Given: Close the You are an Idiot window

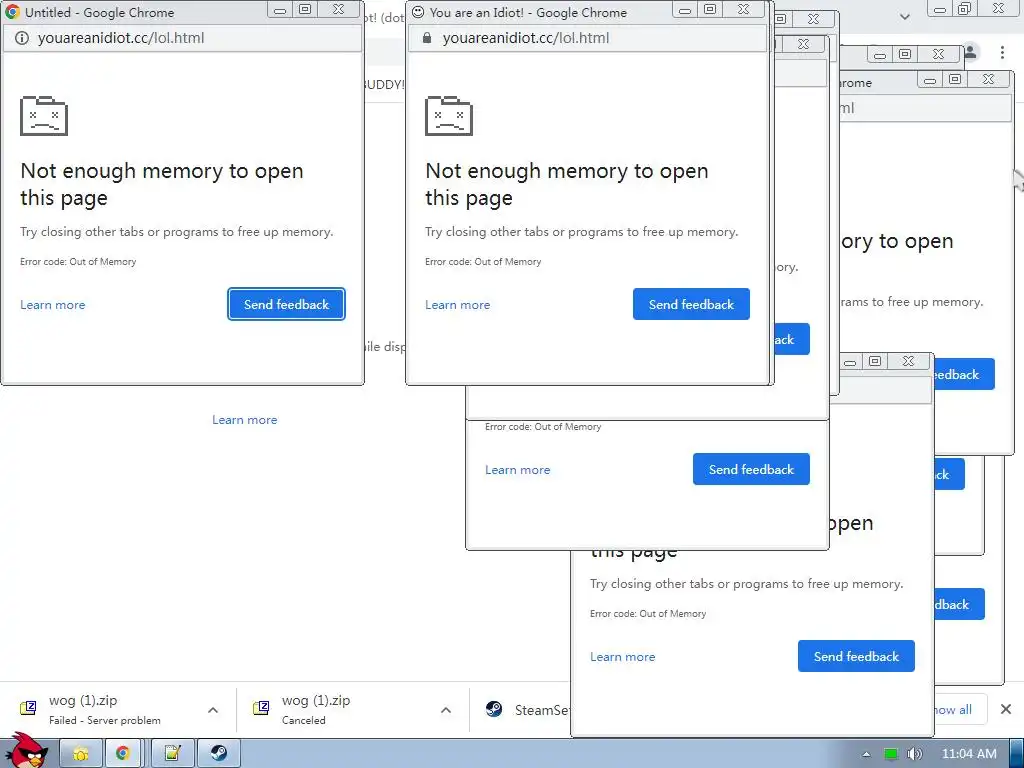Looking at the screenshot, I should point(743,9).
